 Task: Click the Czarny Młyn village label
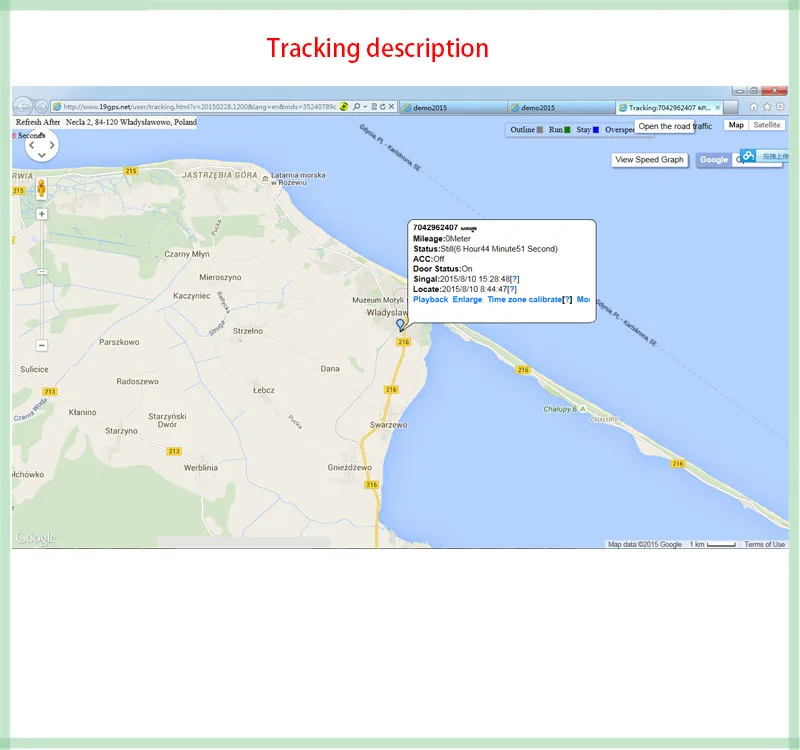coord(187,254)
